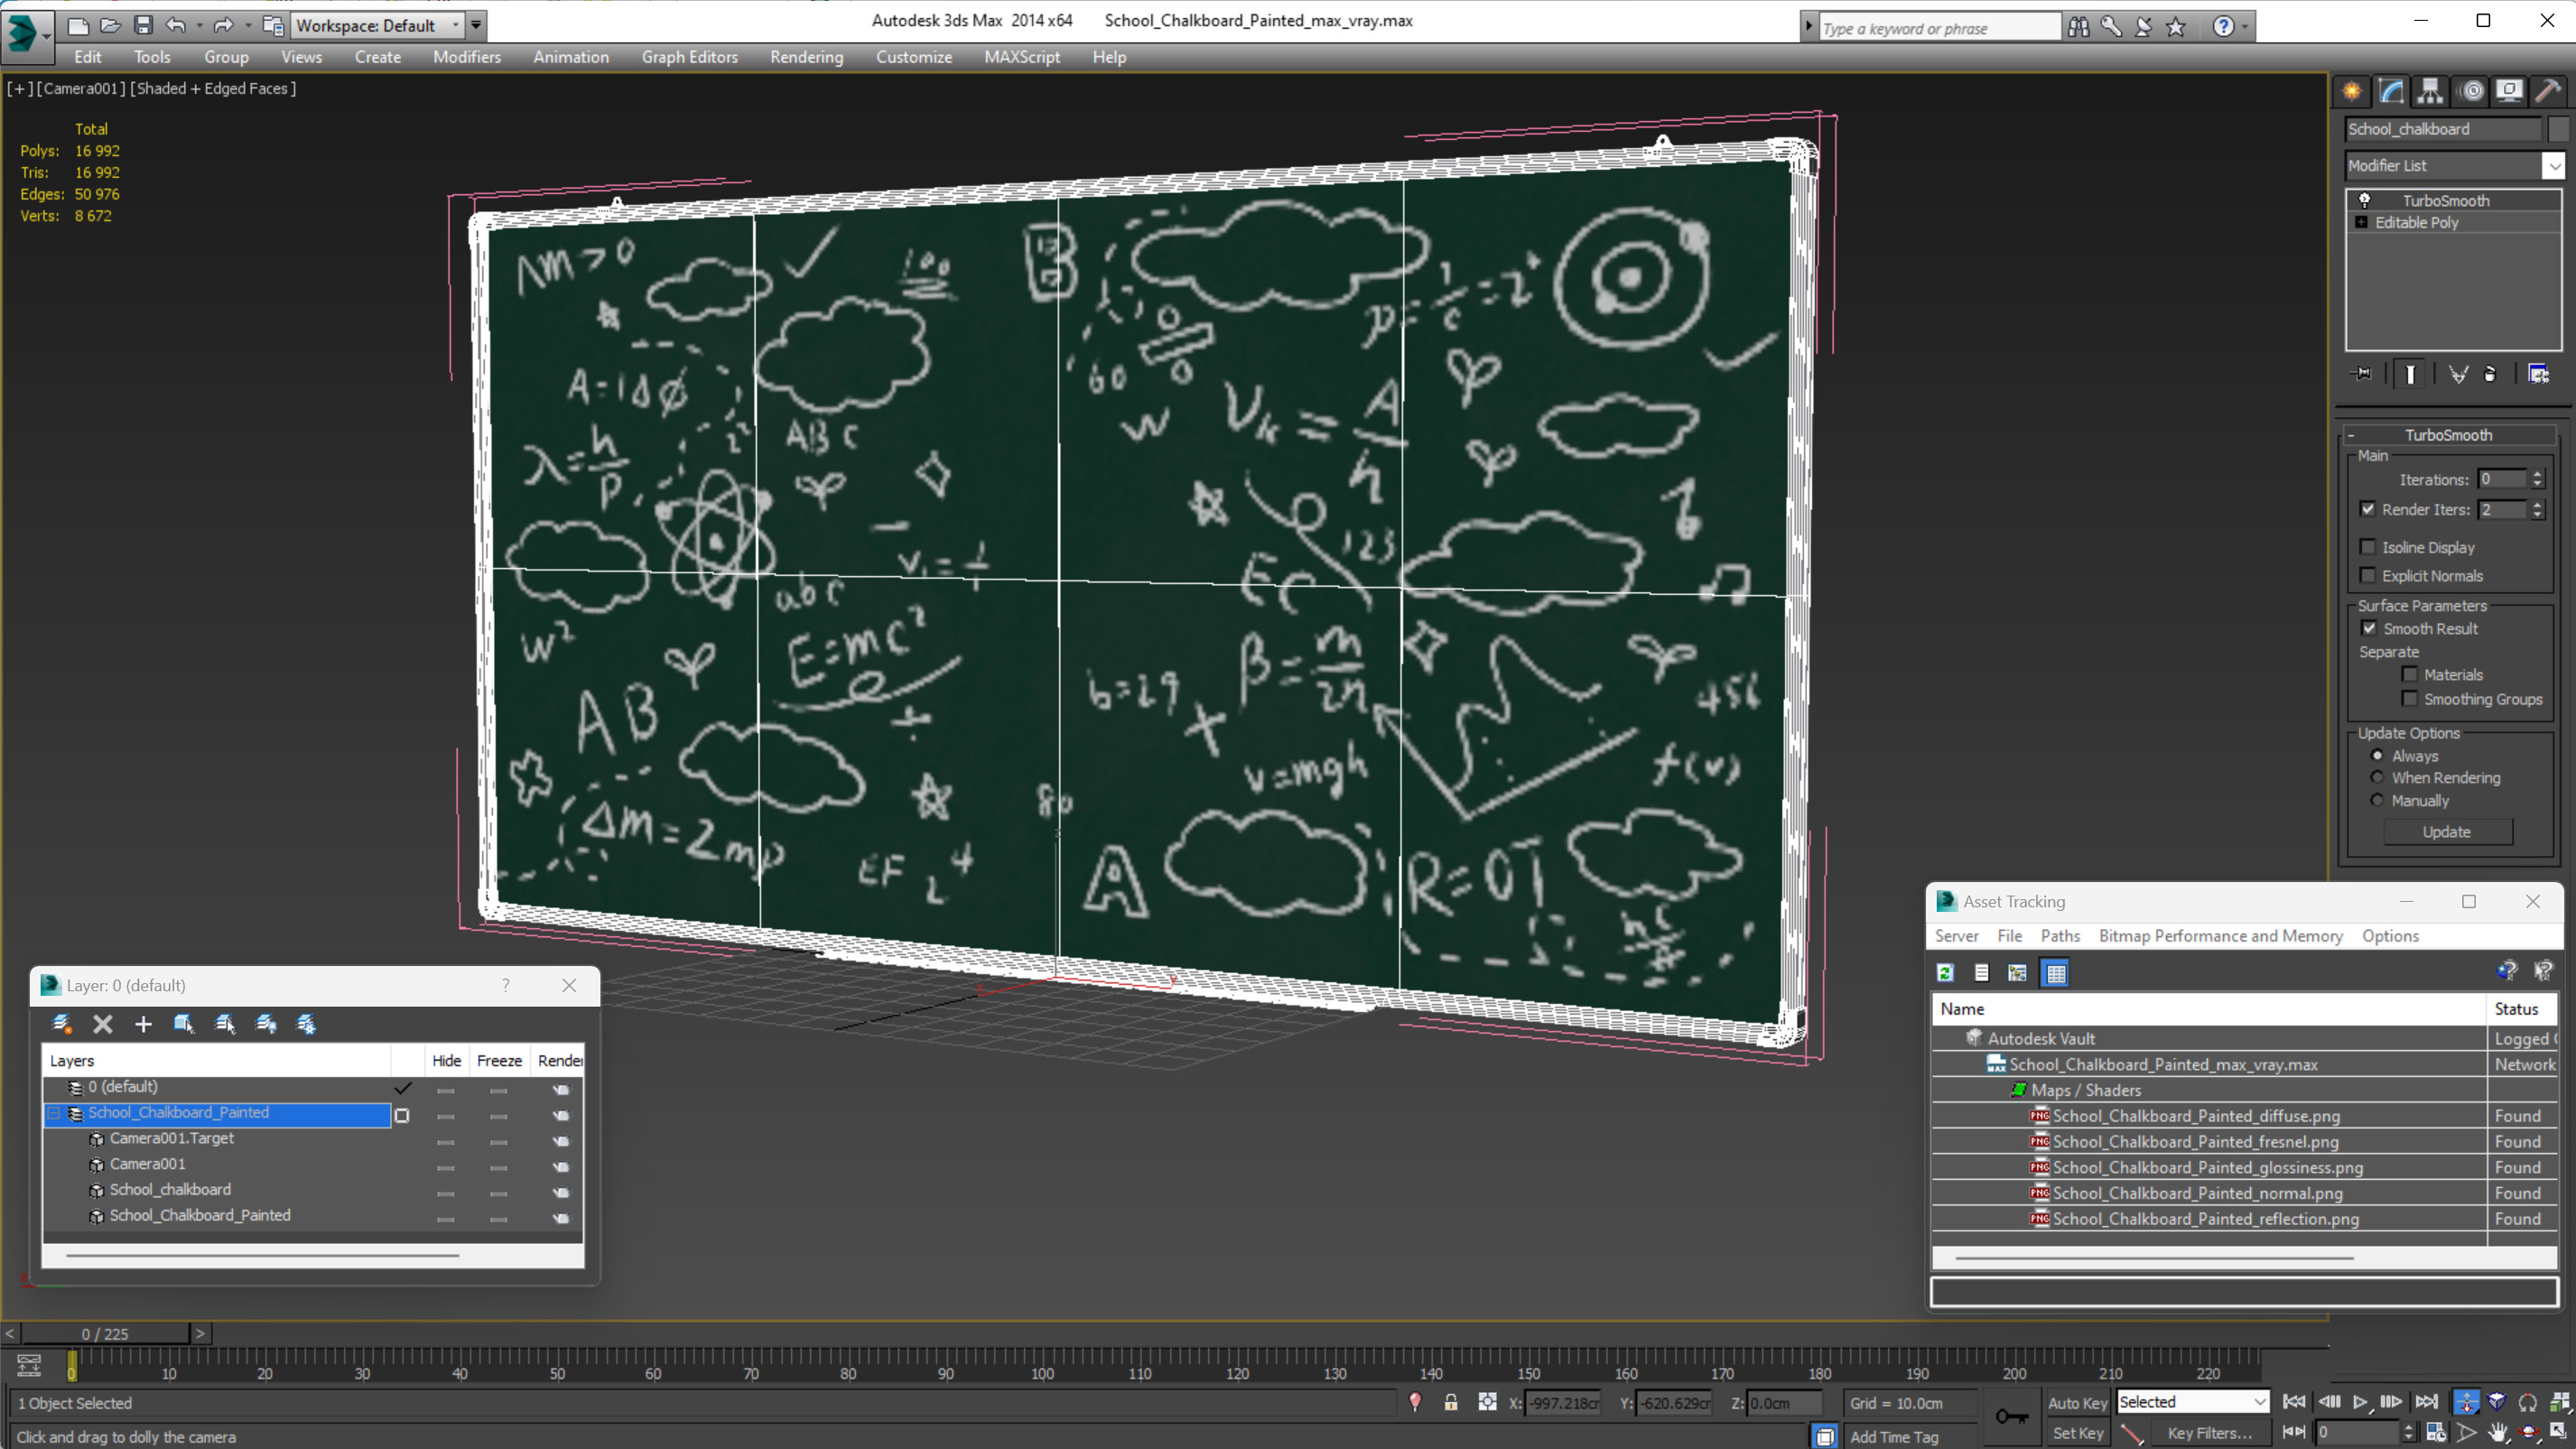Play the animation
This screenshot has height=1449, width=2576.
[x=2359, y=1402]
